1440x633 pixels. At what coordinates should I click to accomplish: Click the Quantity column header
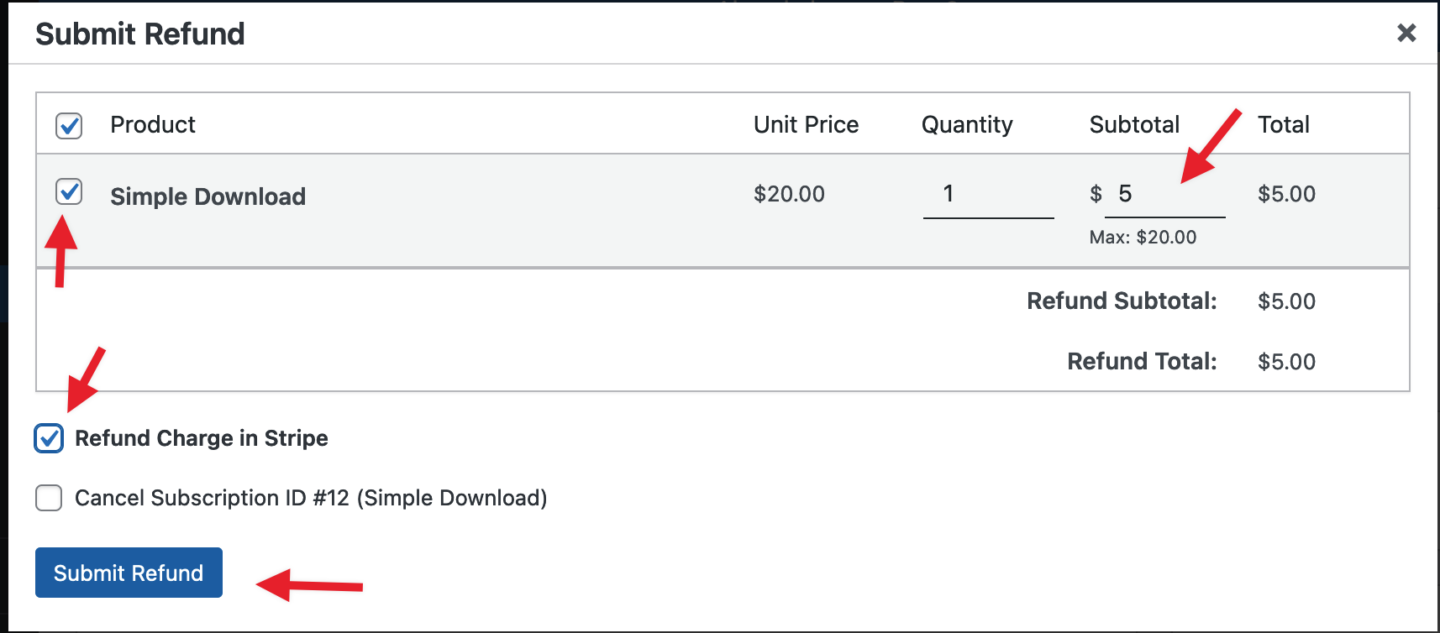[x=967, y=124]
